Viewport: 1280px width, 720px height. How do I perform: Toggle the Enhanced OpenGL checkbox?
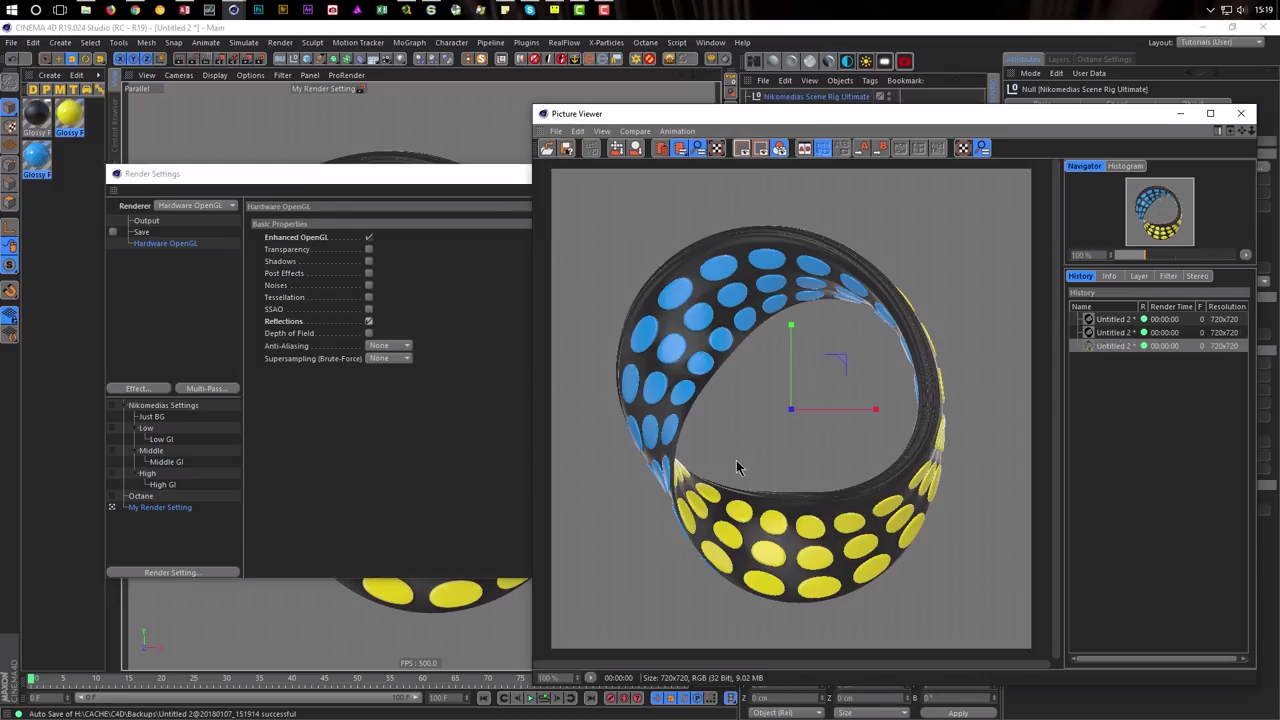tap(369, 237)
